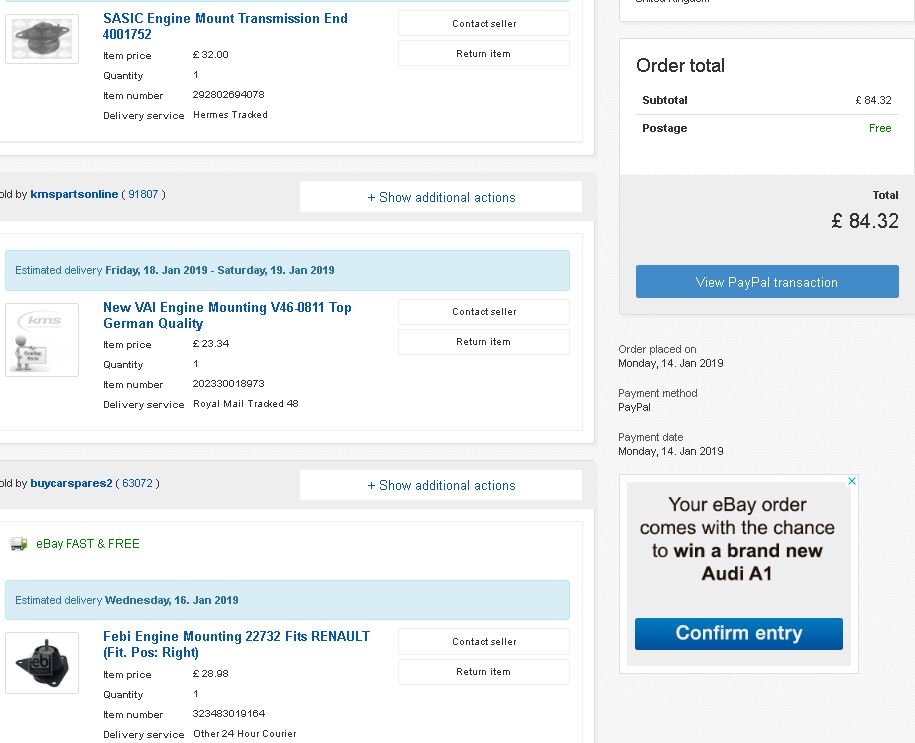This screenshot has height=743, width=915.
Task: View kmspartsonline feedback score 91807
Action: tap(143, 194)
